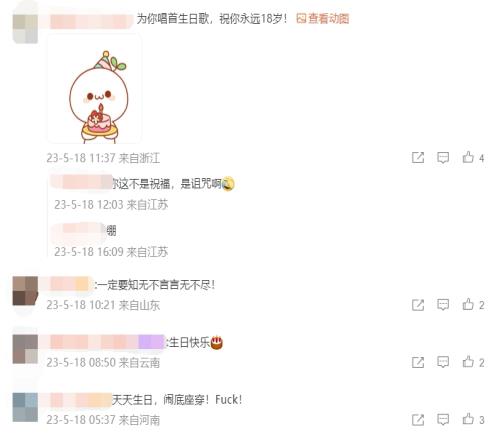Share the Yunnan birthday comment
Screen dimensions: 500x440
(x=418, y=362)
